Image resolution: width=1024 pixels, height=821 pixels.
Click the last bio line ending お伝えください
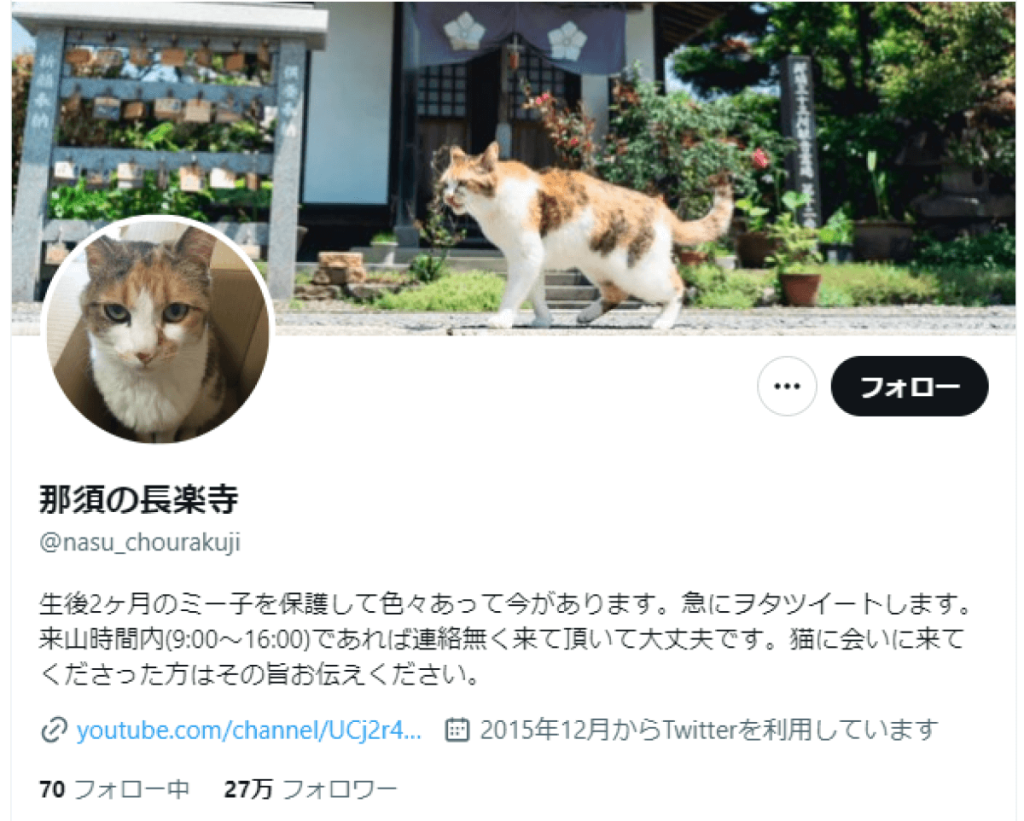tap(260, 674)
